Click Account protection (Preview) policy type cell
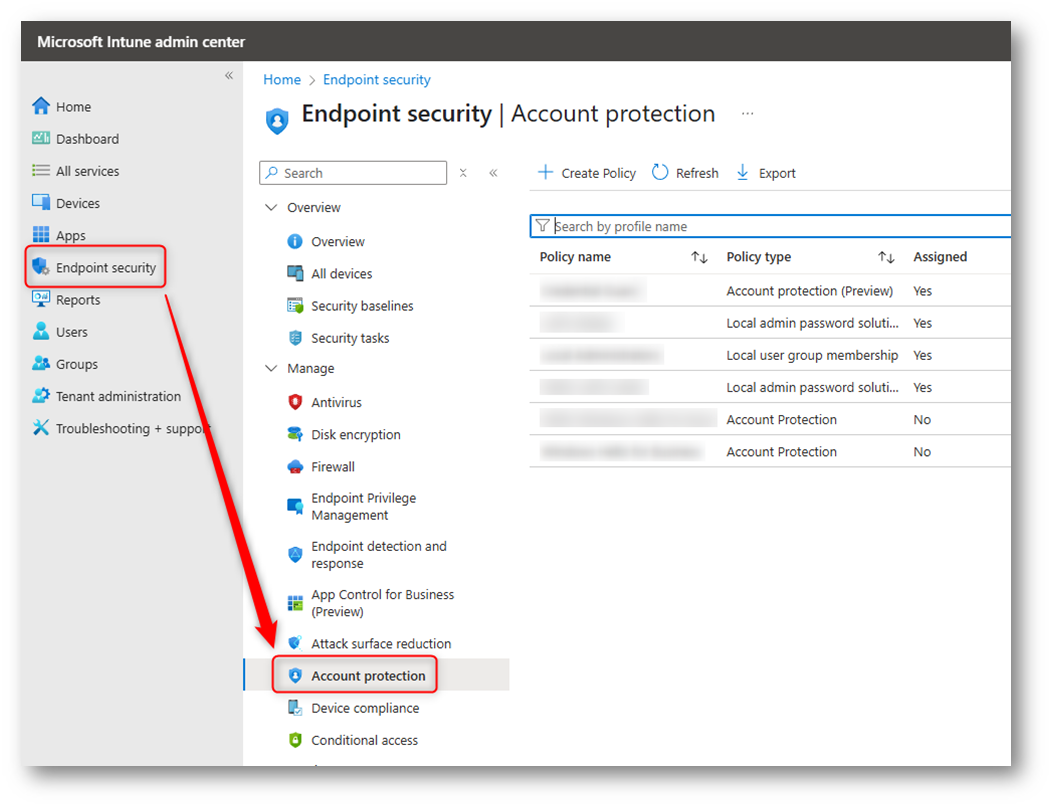This screenshot has width=1053, height=808. coord(810,291)
